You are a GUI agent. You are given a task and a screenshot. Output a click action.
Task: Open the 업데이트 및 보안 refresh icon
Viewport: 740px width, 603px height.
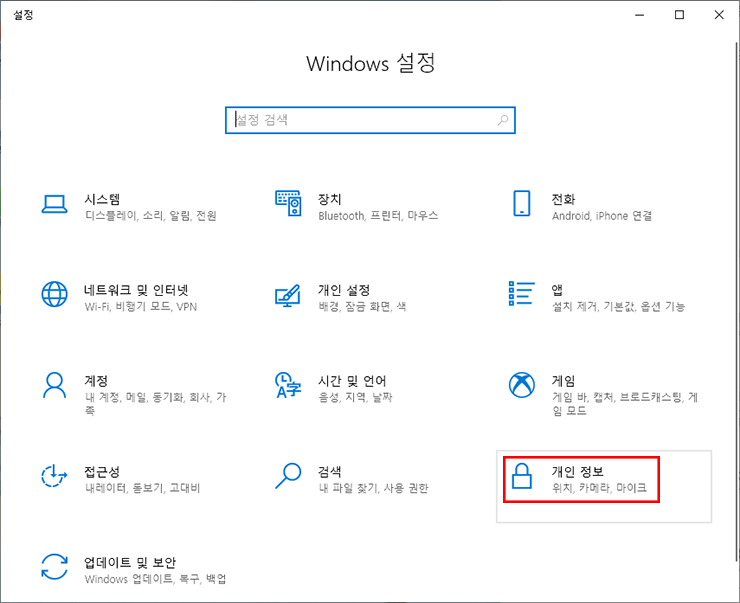click(x=54, y=567)
